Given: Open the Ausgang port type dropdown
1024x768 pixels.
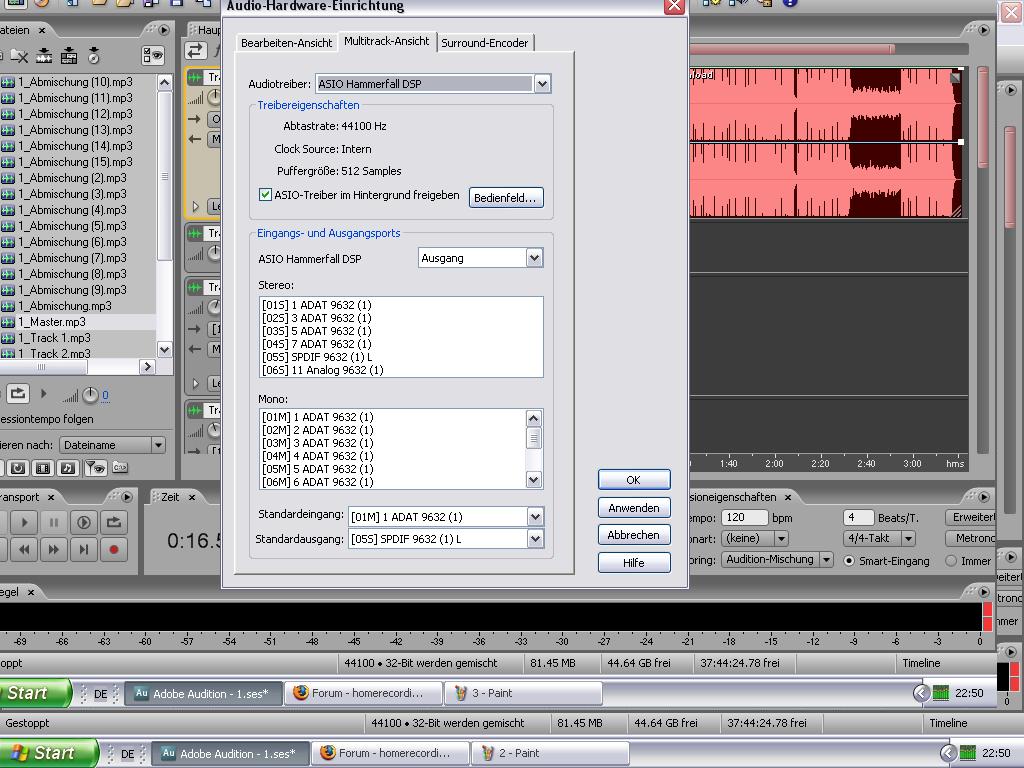Looking at the screenshot, I should coord(534,258).
